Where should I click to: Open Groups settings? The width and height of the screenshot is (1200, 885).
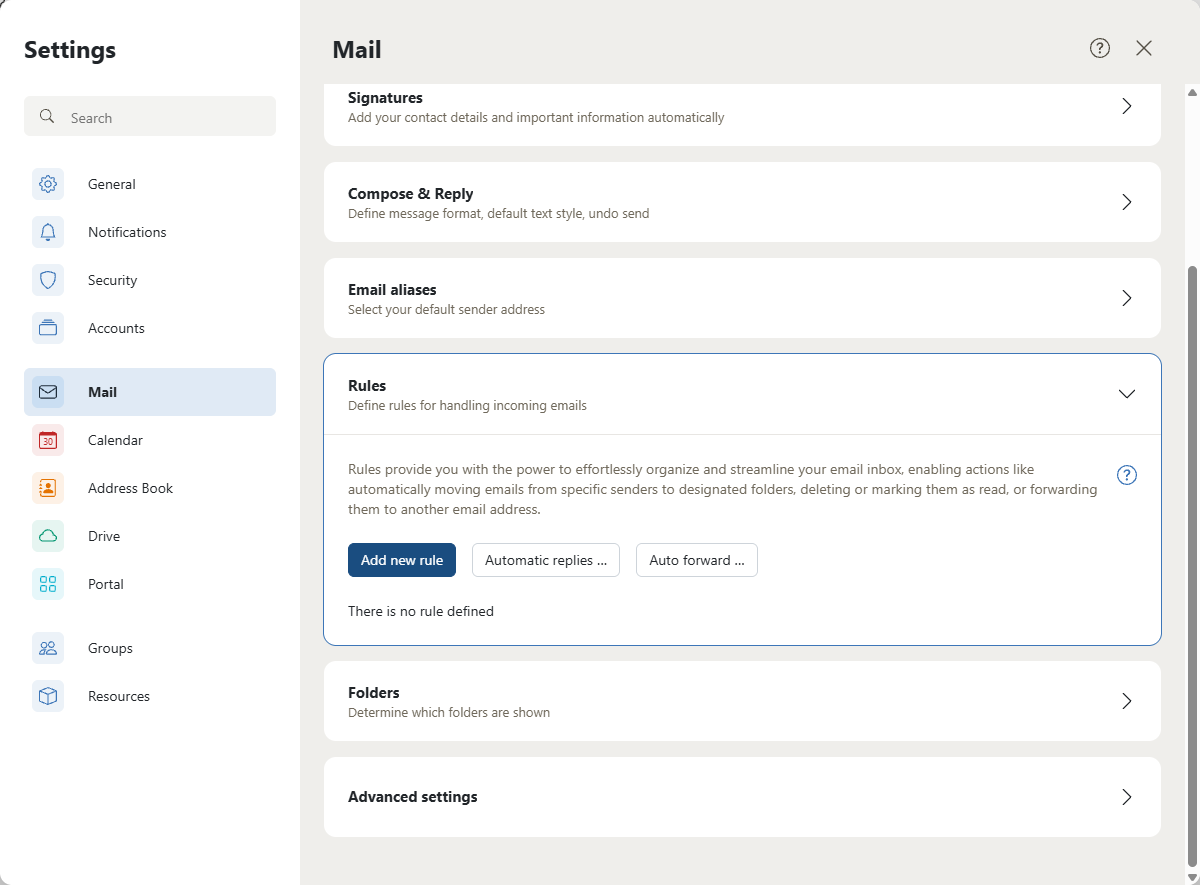tap(150, 648)
